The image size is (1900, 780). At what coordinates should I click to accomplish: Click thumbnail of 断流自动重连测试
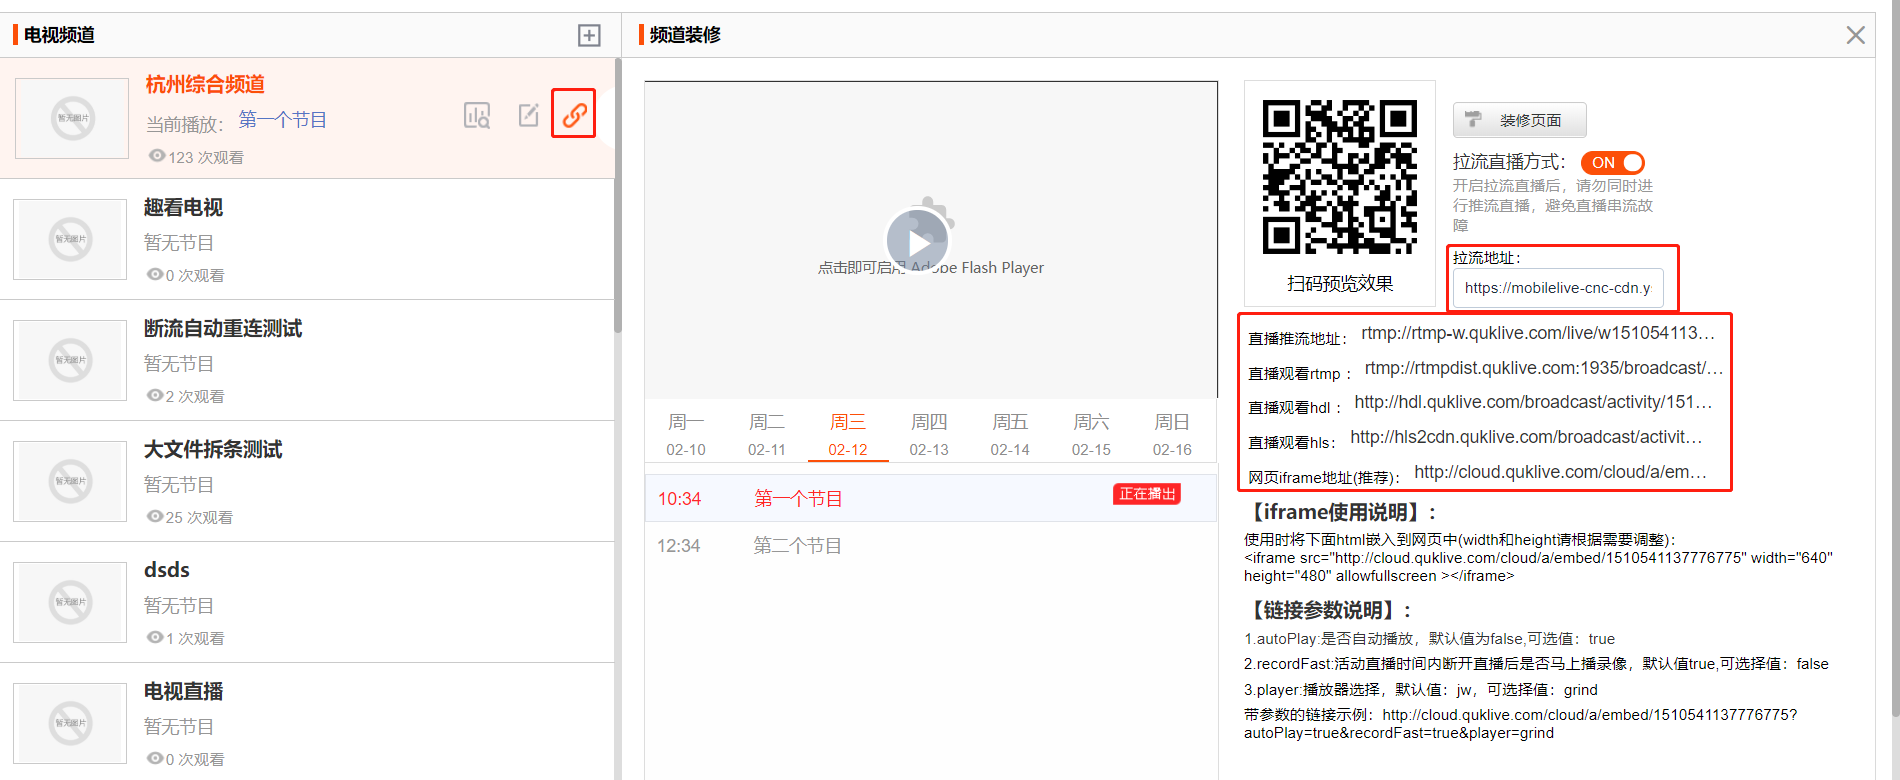tap(70, 360)
